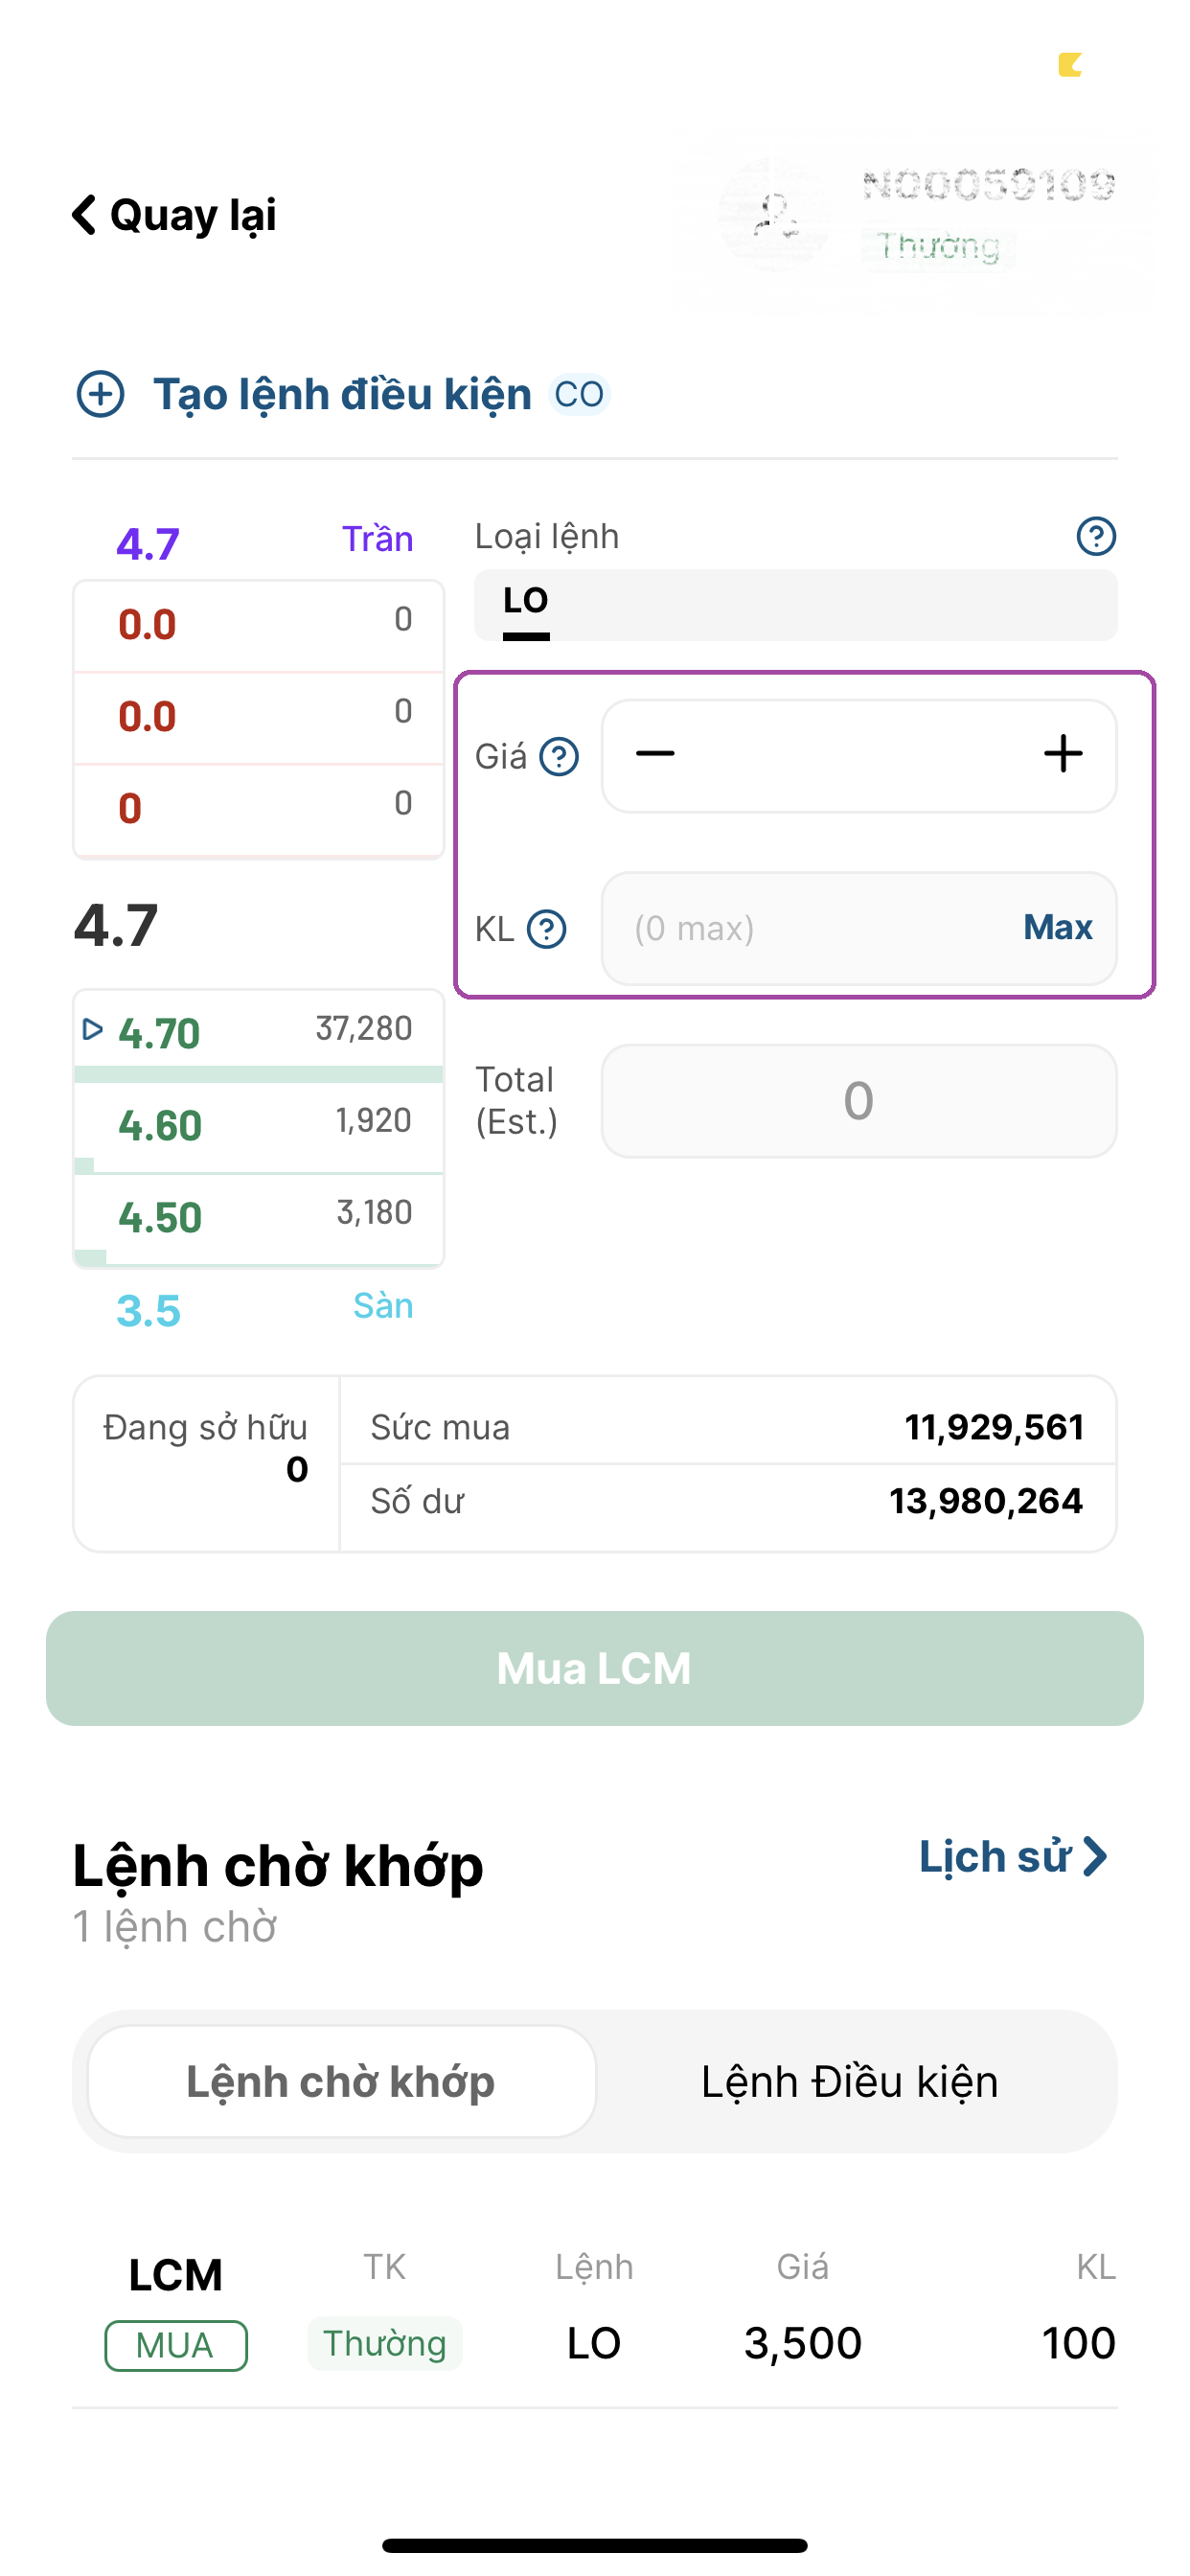Tap the help icon next to KL
1190x2576 pixels.
tap(547, 929)
